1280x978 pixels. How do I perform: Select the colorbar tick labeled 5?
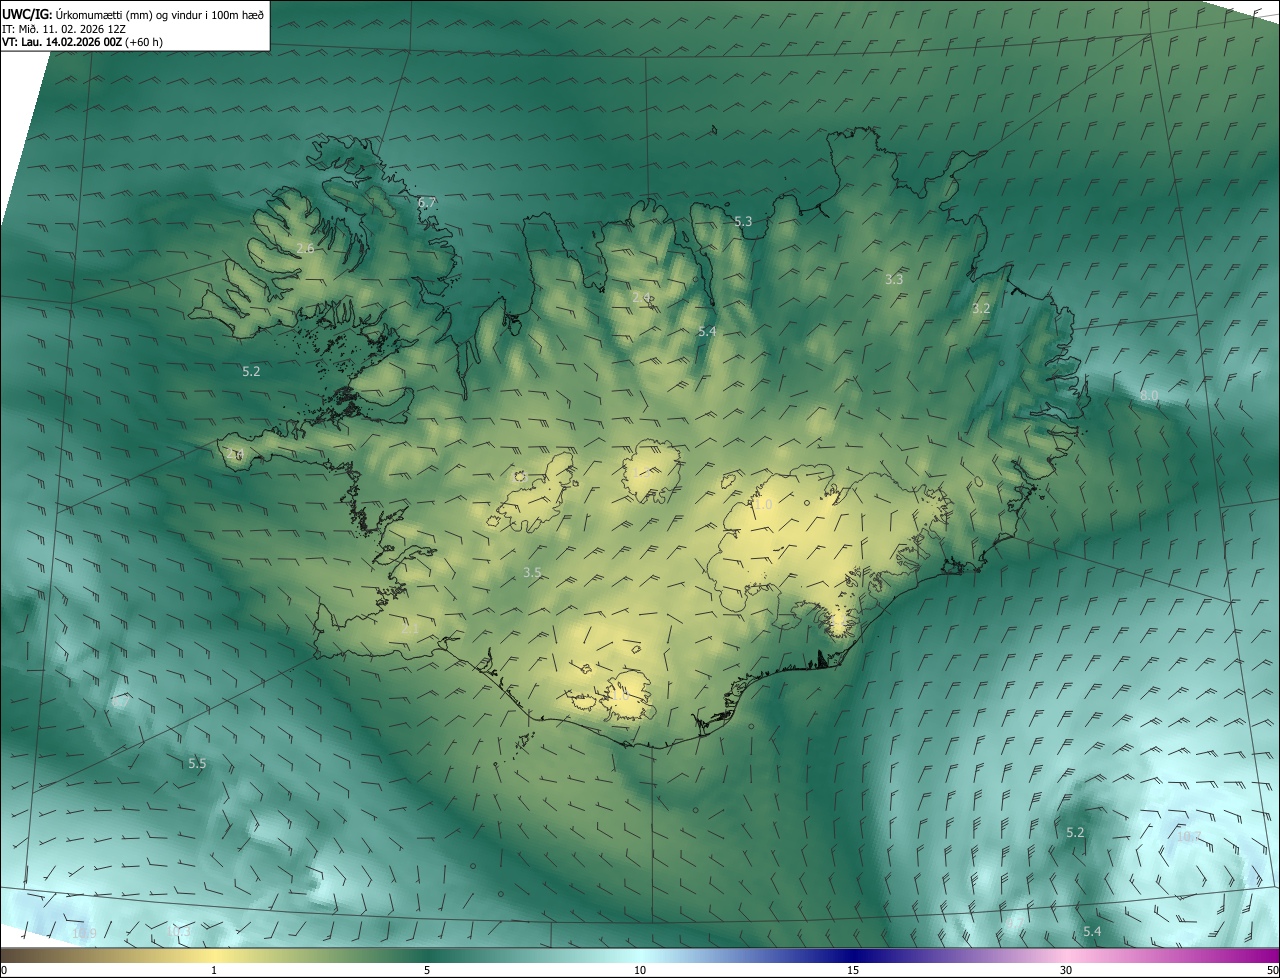coord(427,970)
